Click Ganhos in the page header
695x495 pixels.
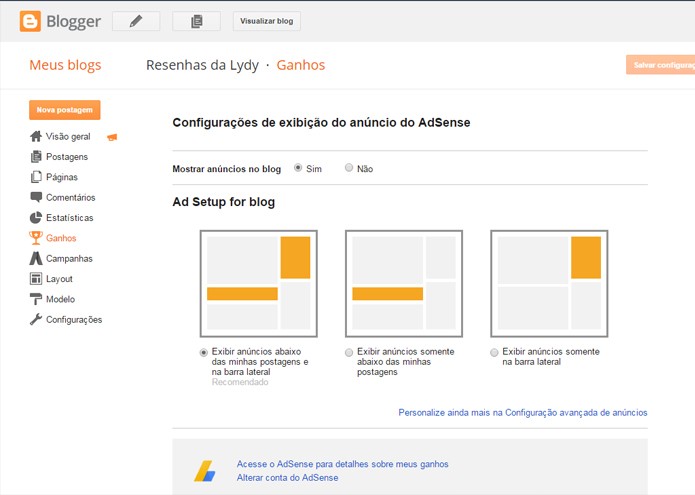301,65
